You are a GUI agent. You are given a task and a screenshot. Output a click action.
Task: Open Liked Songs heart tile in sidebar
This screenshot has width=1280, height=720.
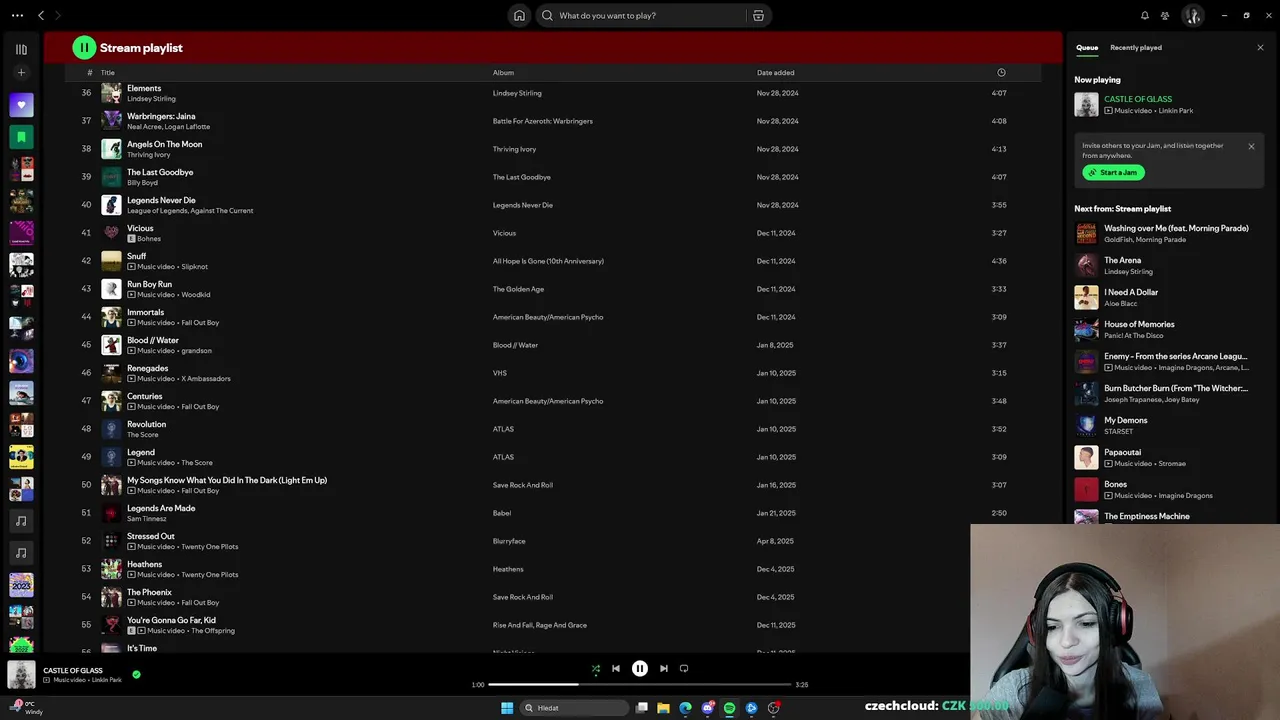[x=21, y=105]
